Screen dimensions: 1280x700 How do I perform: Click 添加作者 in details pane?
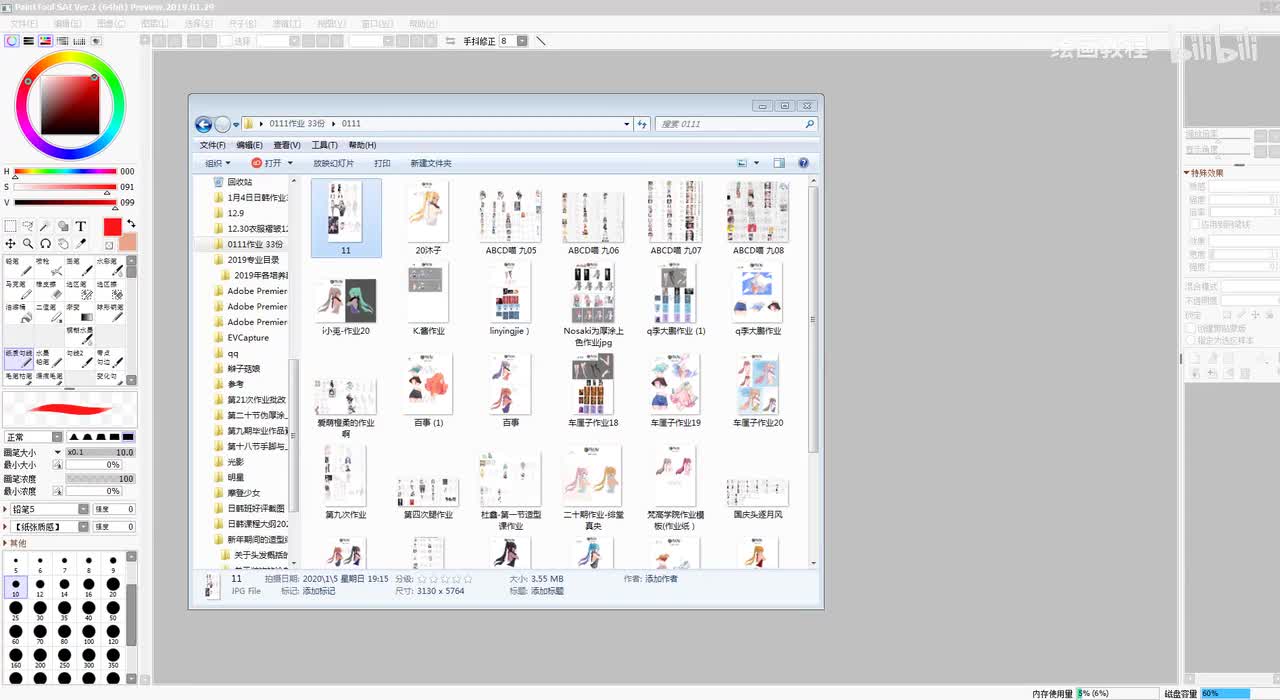[661, 579]
